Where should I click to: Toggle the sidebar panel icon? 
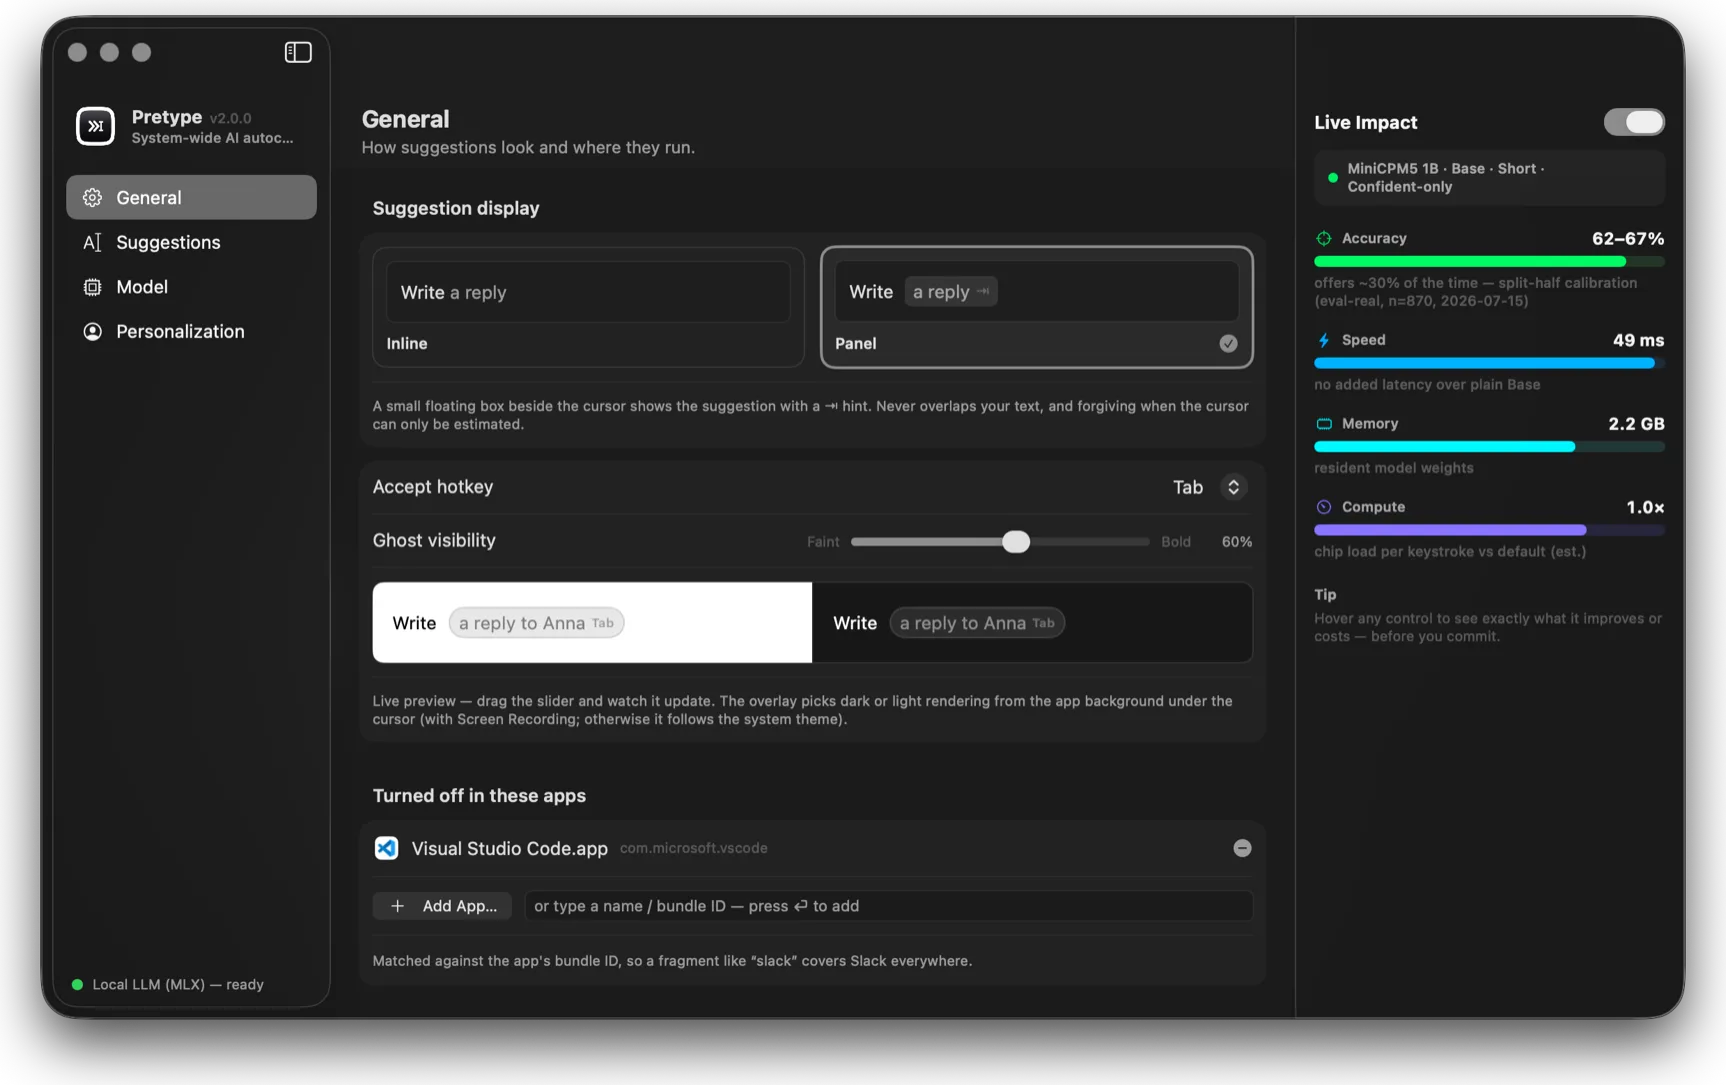pyautogui.click(x=298, y=52)
